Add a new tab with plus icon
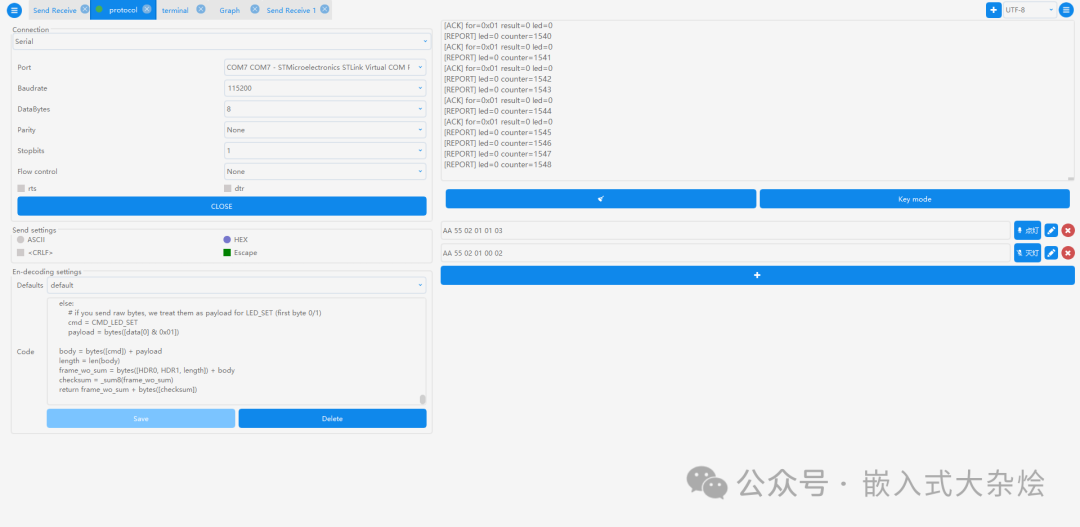This screenshot has width=1080, height=527. [993, 10]
